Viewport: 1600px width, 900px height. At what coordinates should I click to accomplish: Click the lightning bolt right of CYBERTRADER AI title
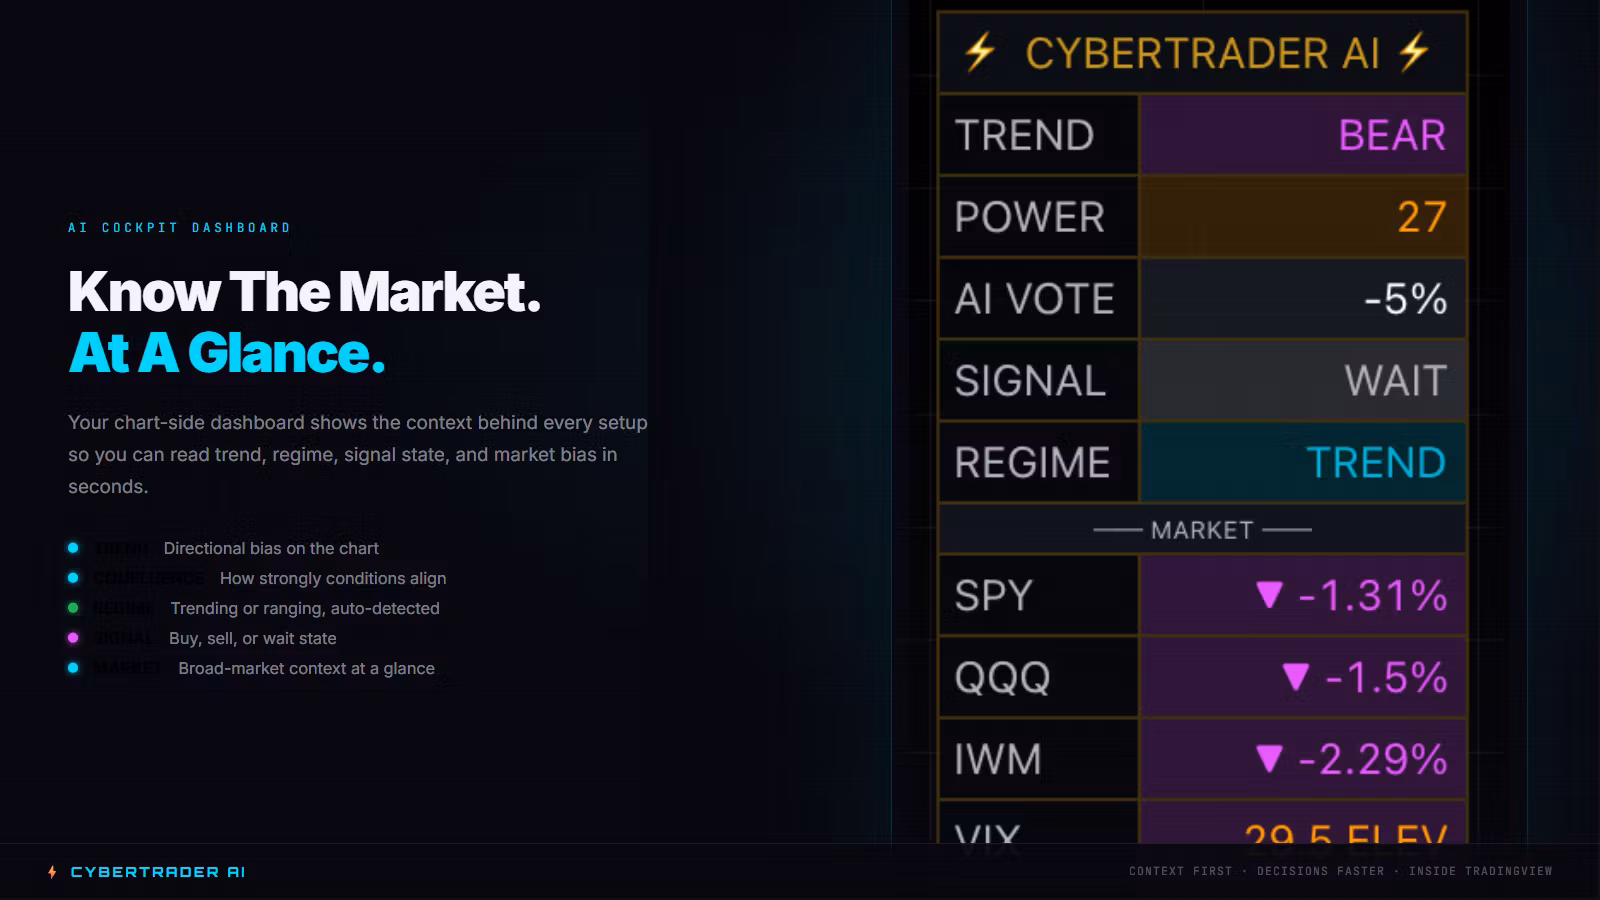click(x=1414, y=52)
